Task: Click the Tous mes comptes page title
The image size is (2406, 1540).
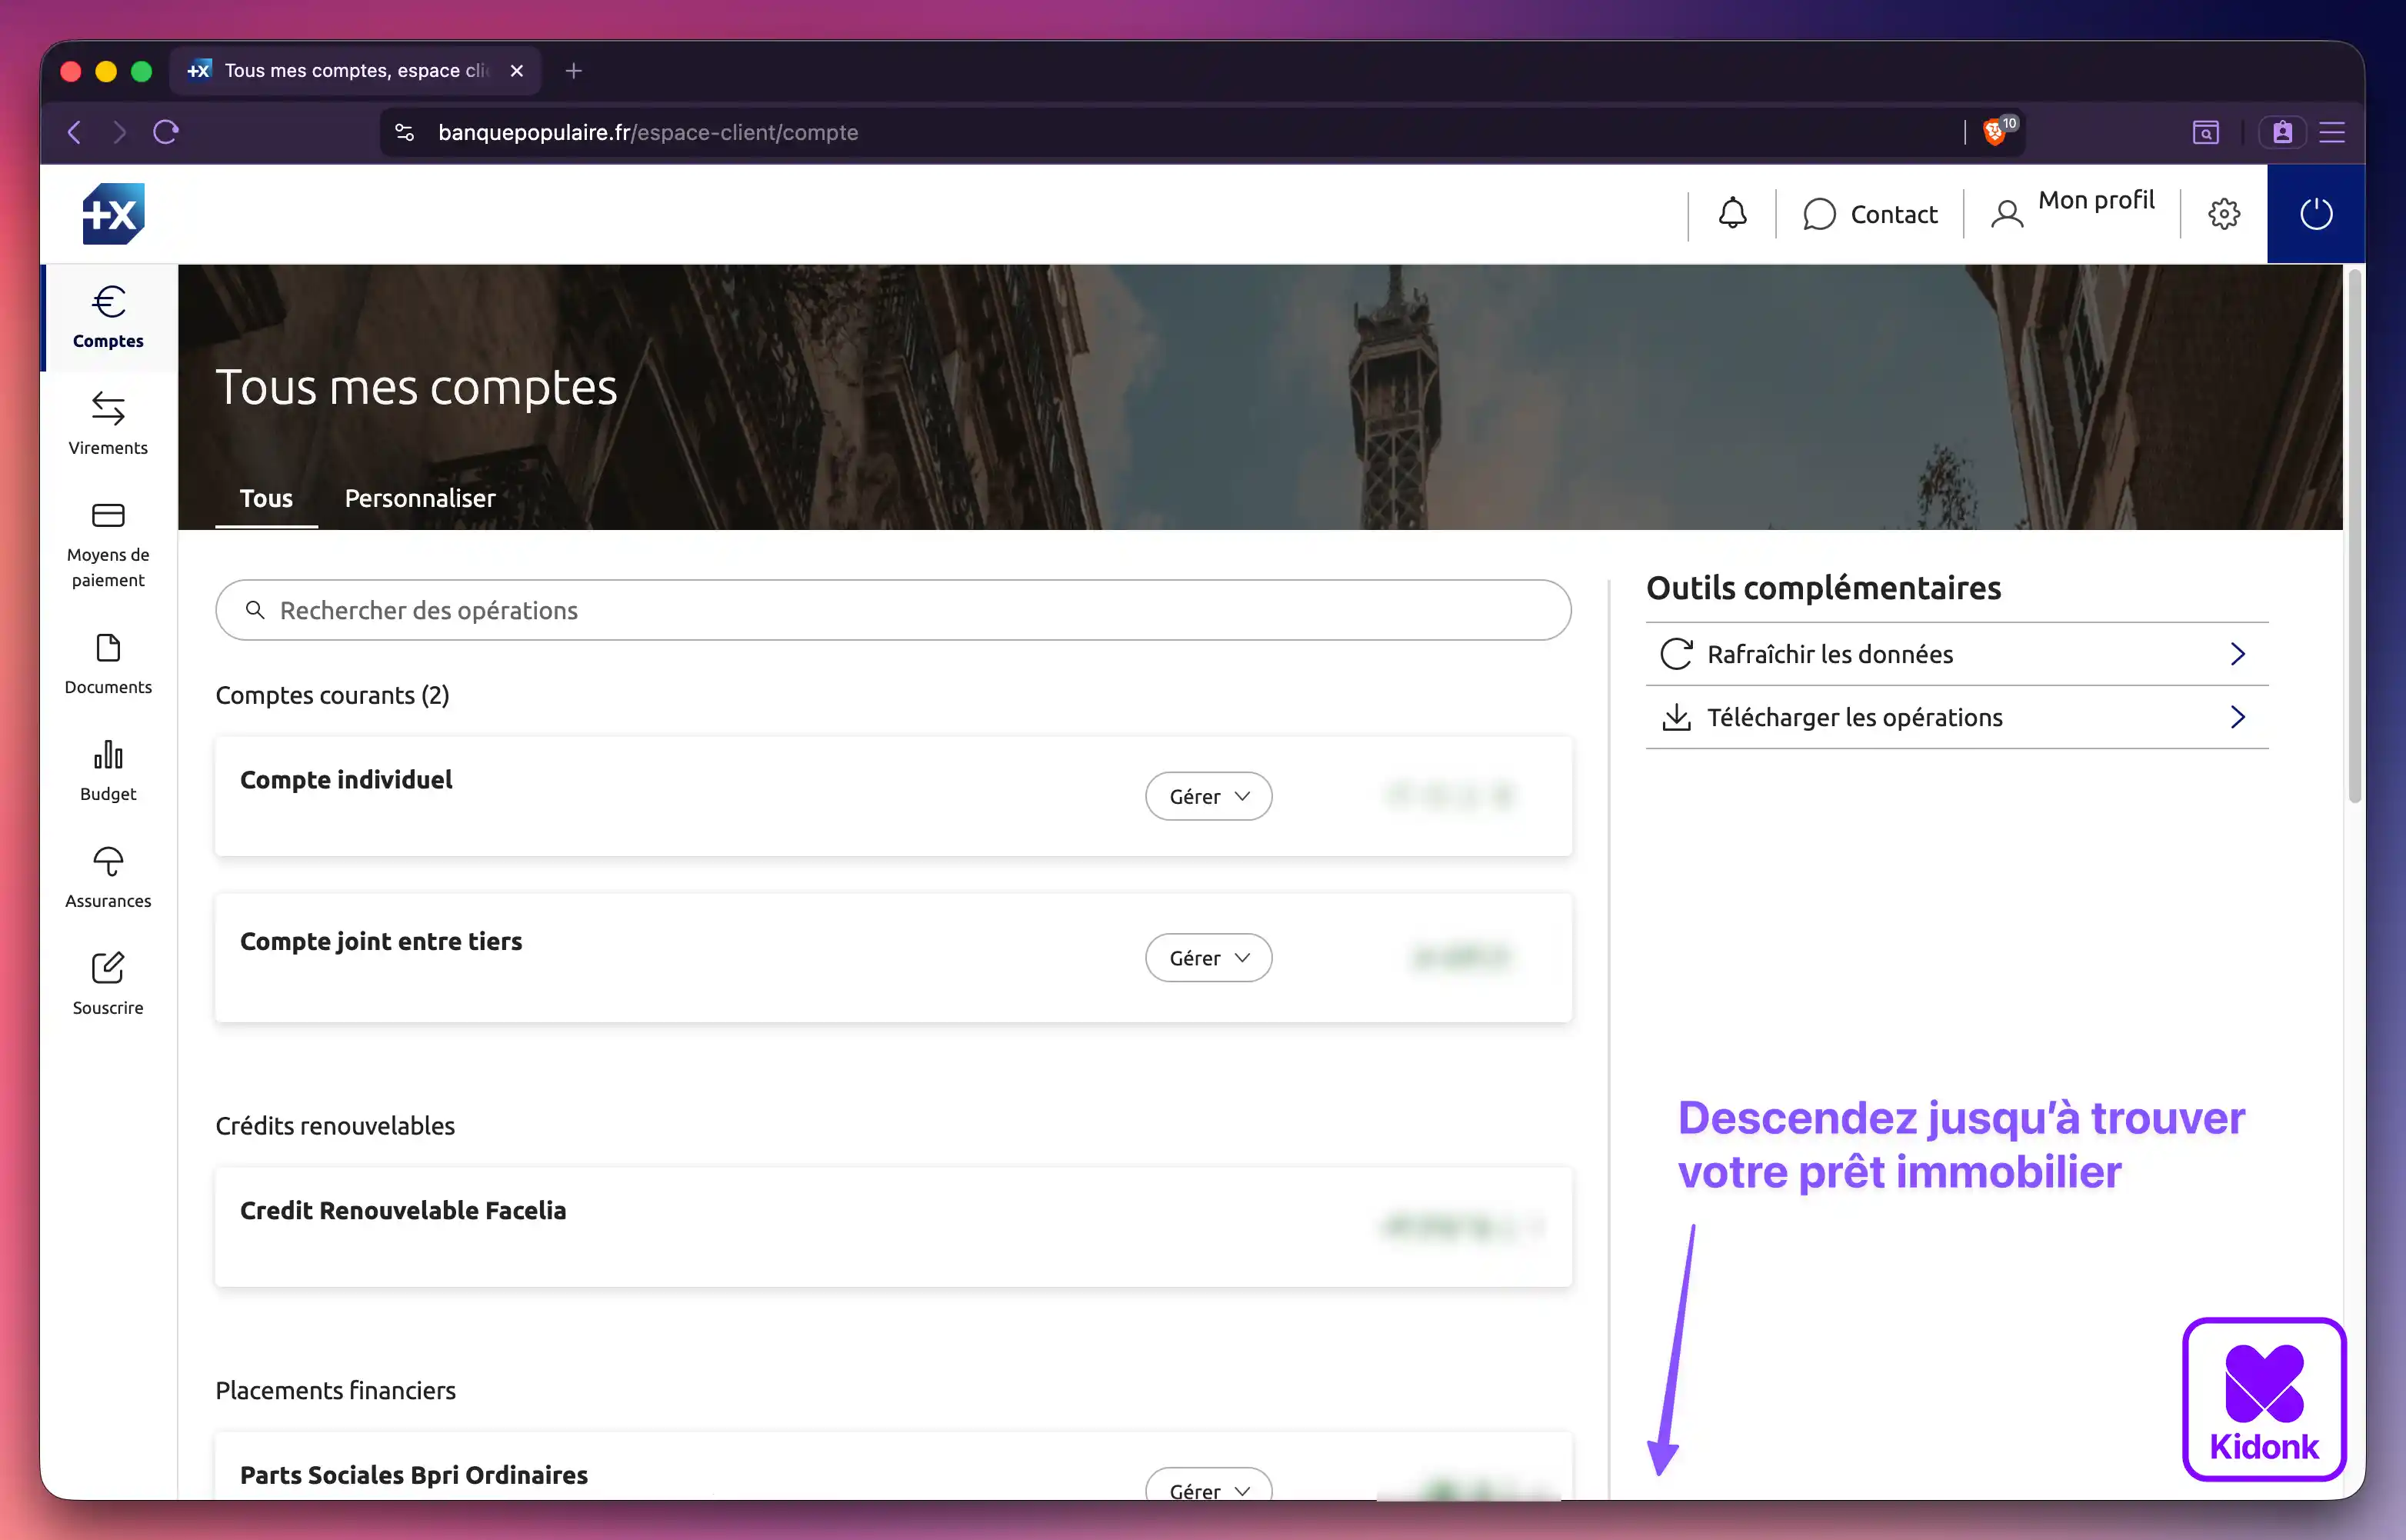Action: click(x=416, y=387)
